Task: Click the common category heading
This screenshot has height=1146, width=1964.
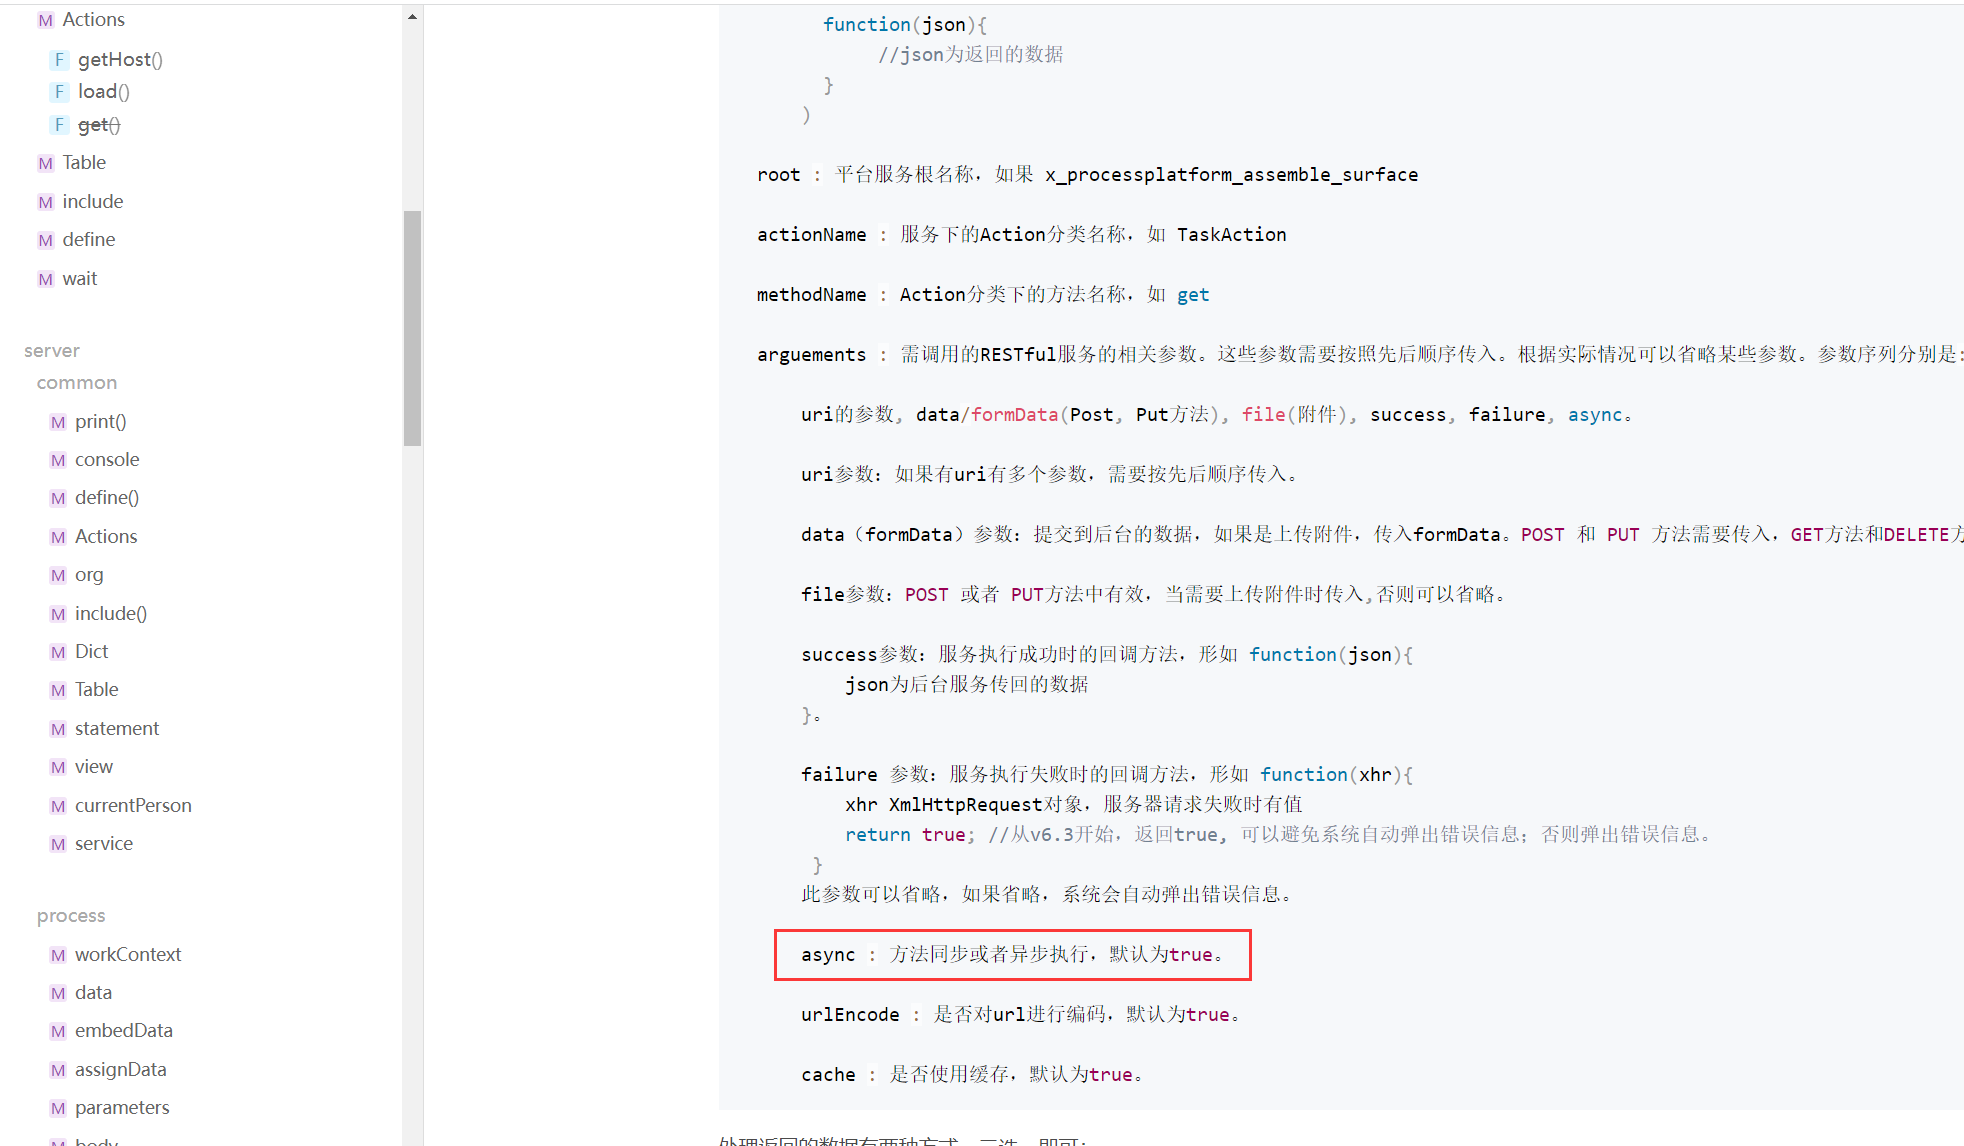Action: pyautogui.click(x=77, y=383)
